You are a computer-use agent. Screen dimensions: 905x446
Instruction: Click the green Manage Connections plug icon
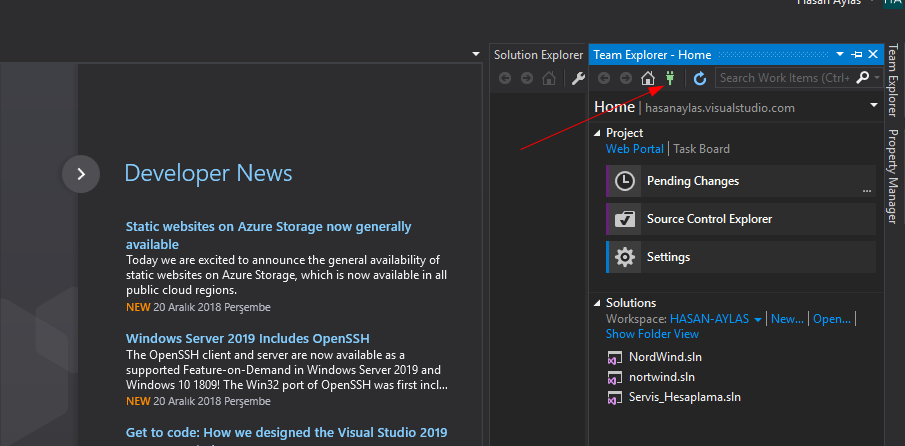point(670,78)
